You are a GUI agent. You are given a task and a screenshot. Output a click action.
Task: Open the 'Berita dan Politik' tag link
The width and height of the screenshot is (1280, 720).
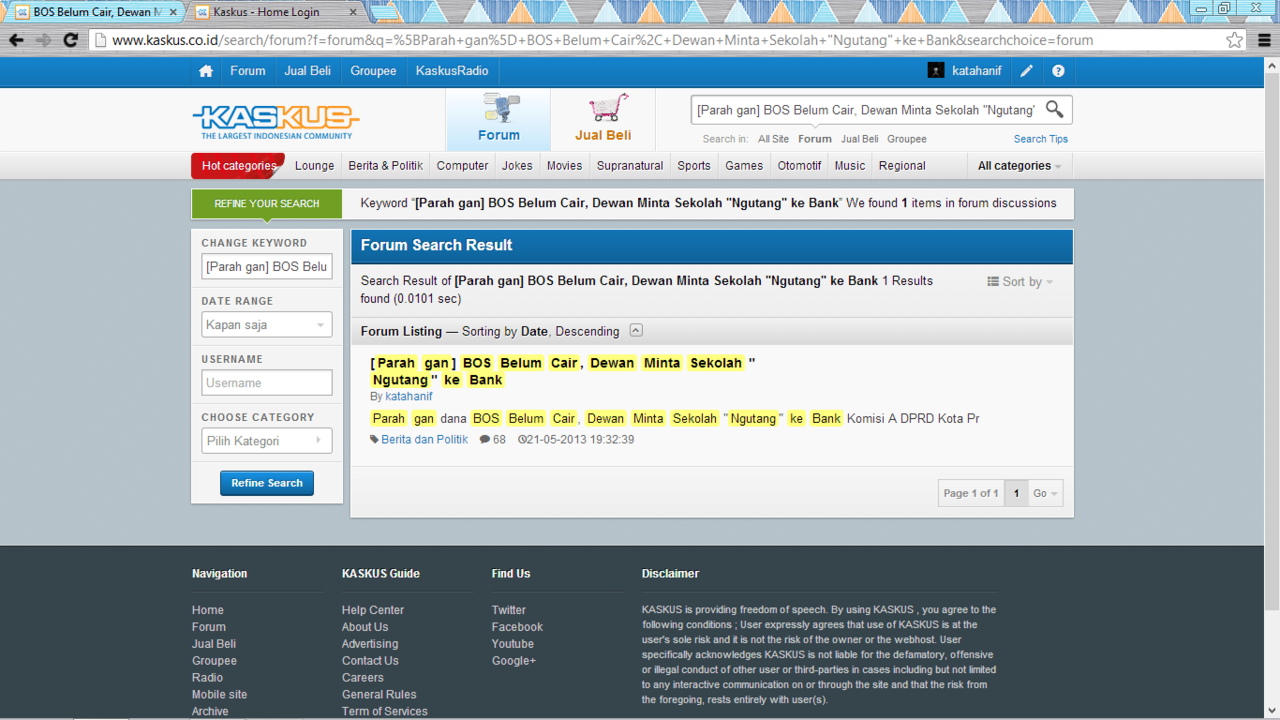click(x=424, y=440)
